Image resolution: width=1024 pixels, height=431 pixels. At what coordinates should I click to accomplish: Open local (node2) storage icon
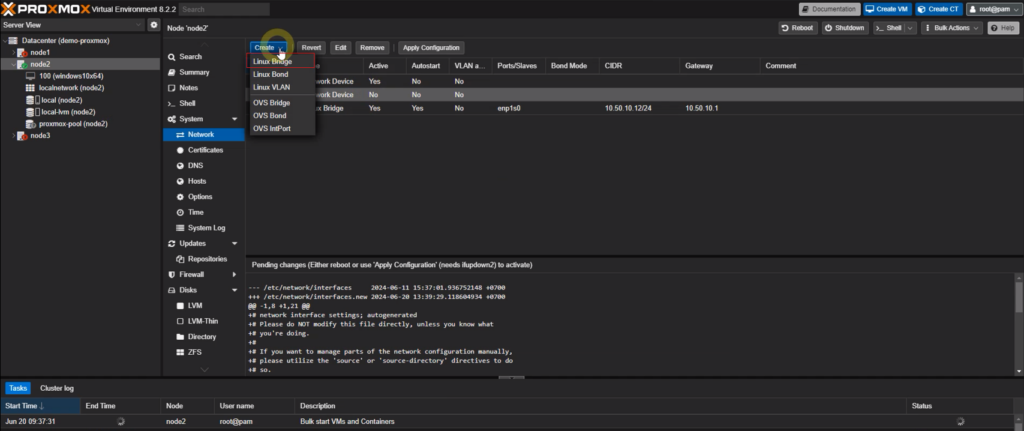30,100
